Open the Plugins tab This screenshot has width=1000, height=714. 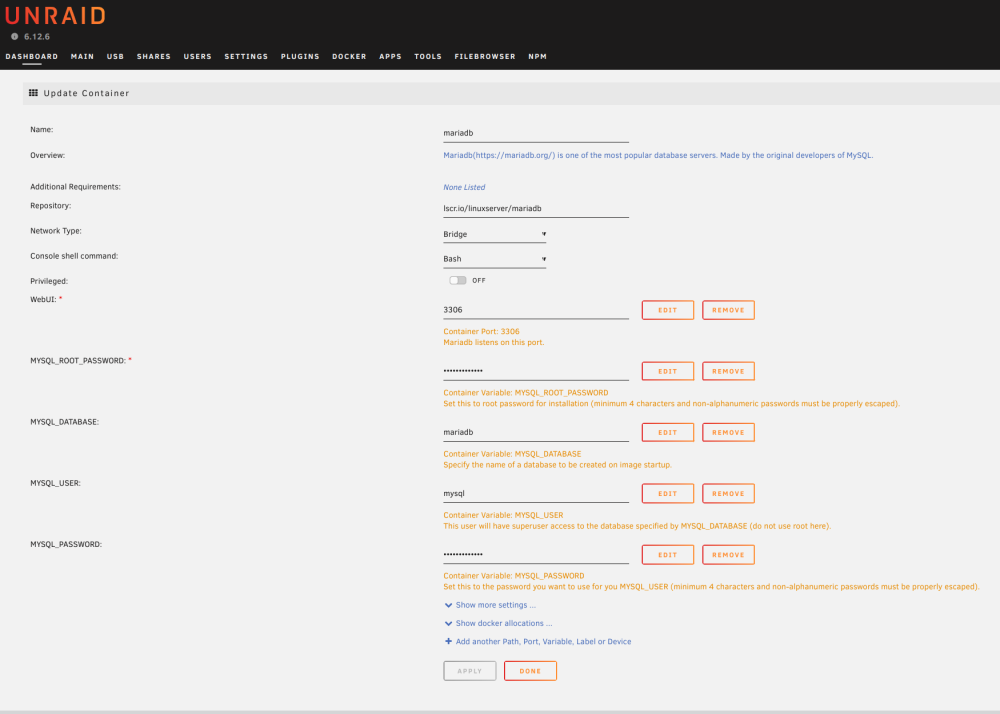click(300, 57)
